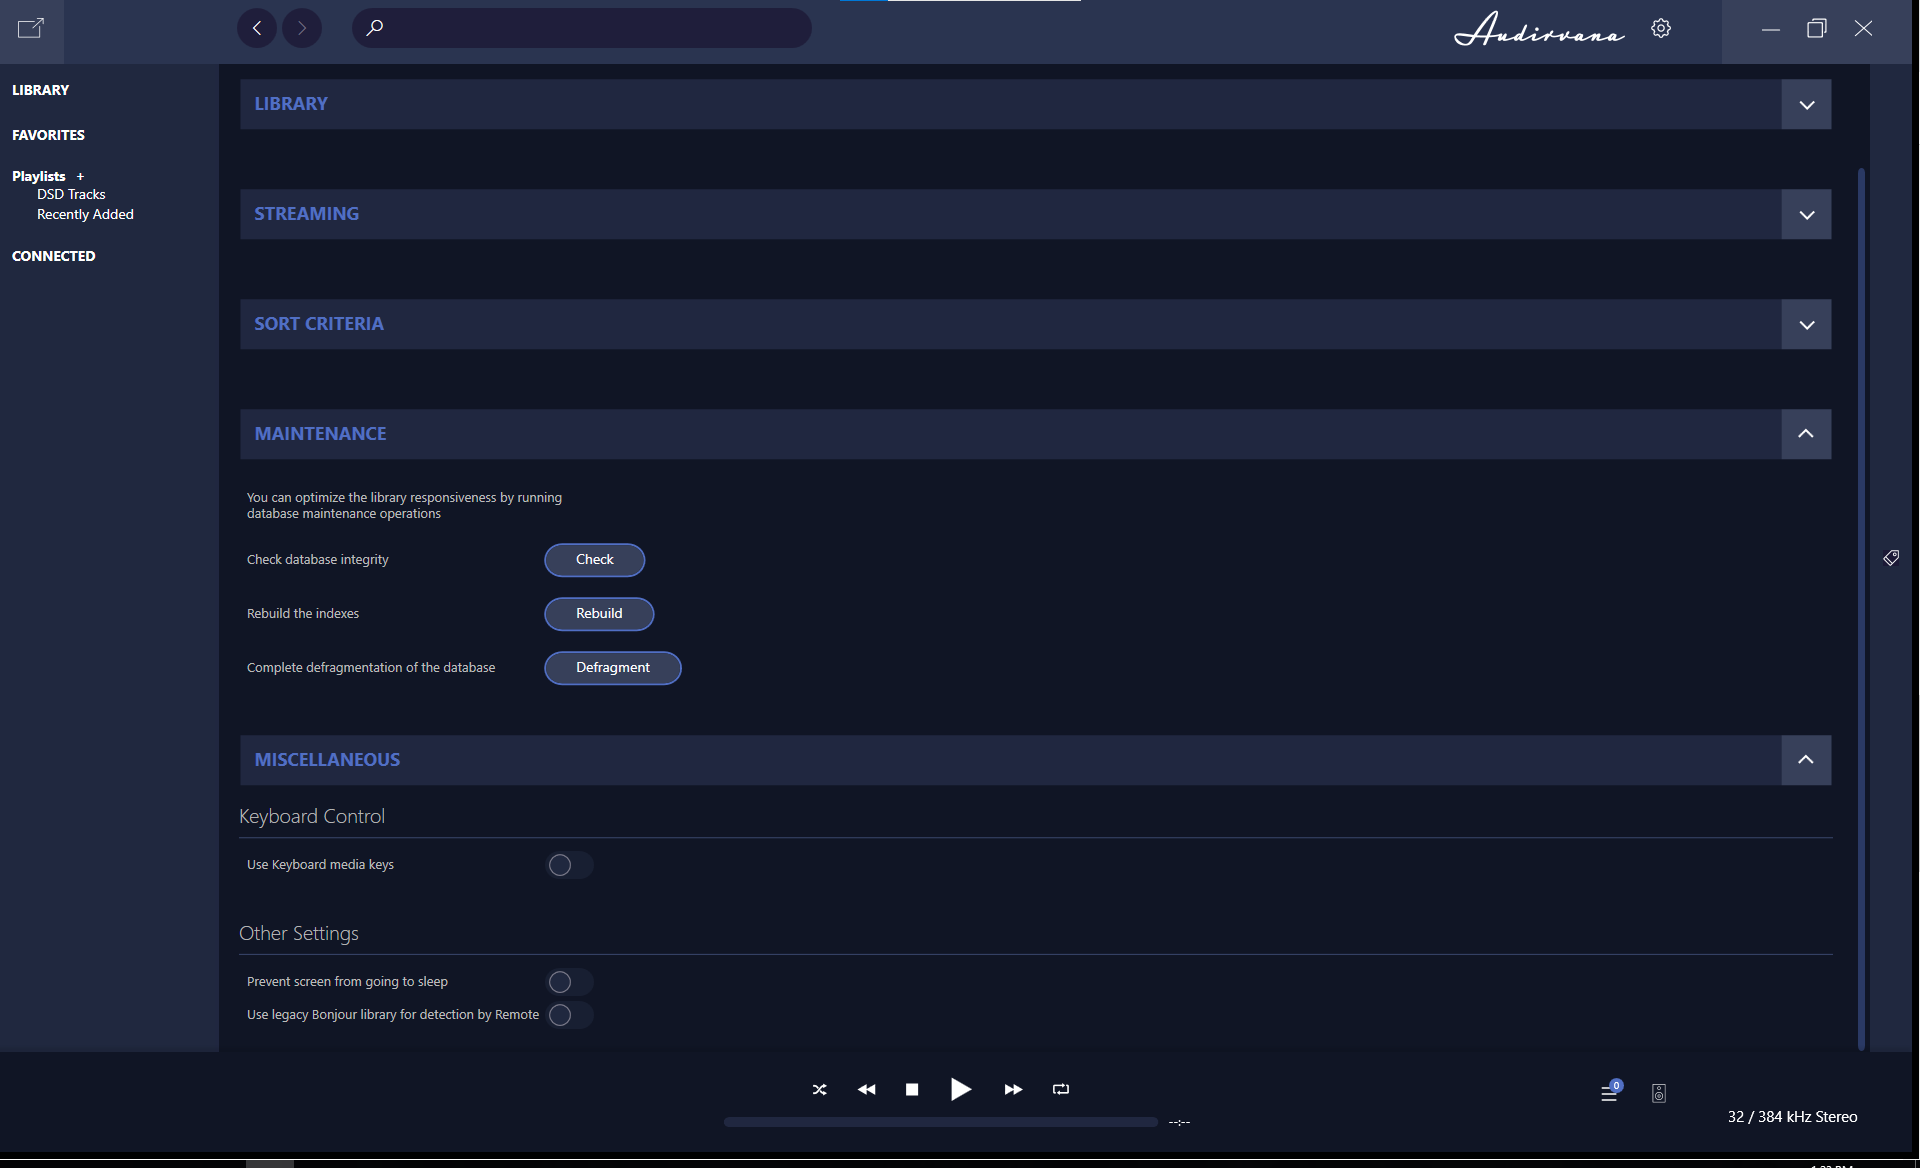Viewport: 1920px width, 1168px height.
Task: Toggle Prevent screen from going to sleep
Action: click(x=569, y=982)
